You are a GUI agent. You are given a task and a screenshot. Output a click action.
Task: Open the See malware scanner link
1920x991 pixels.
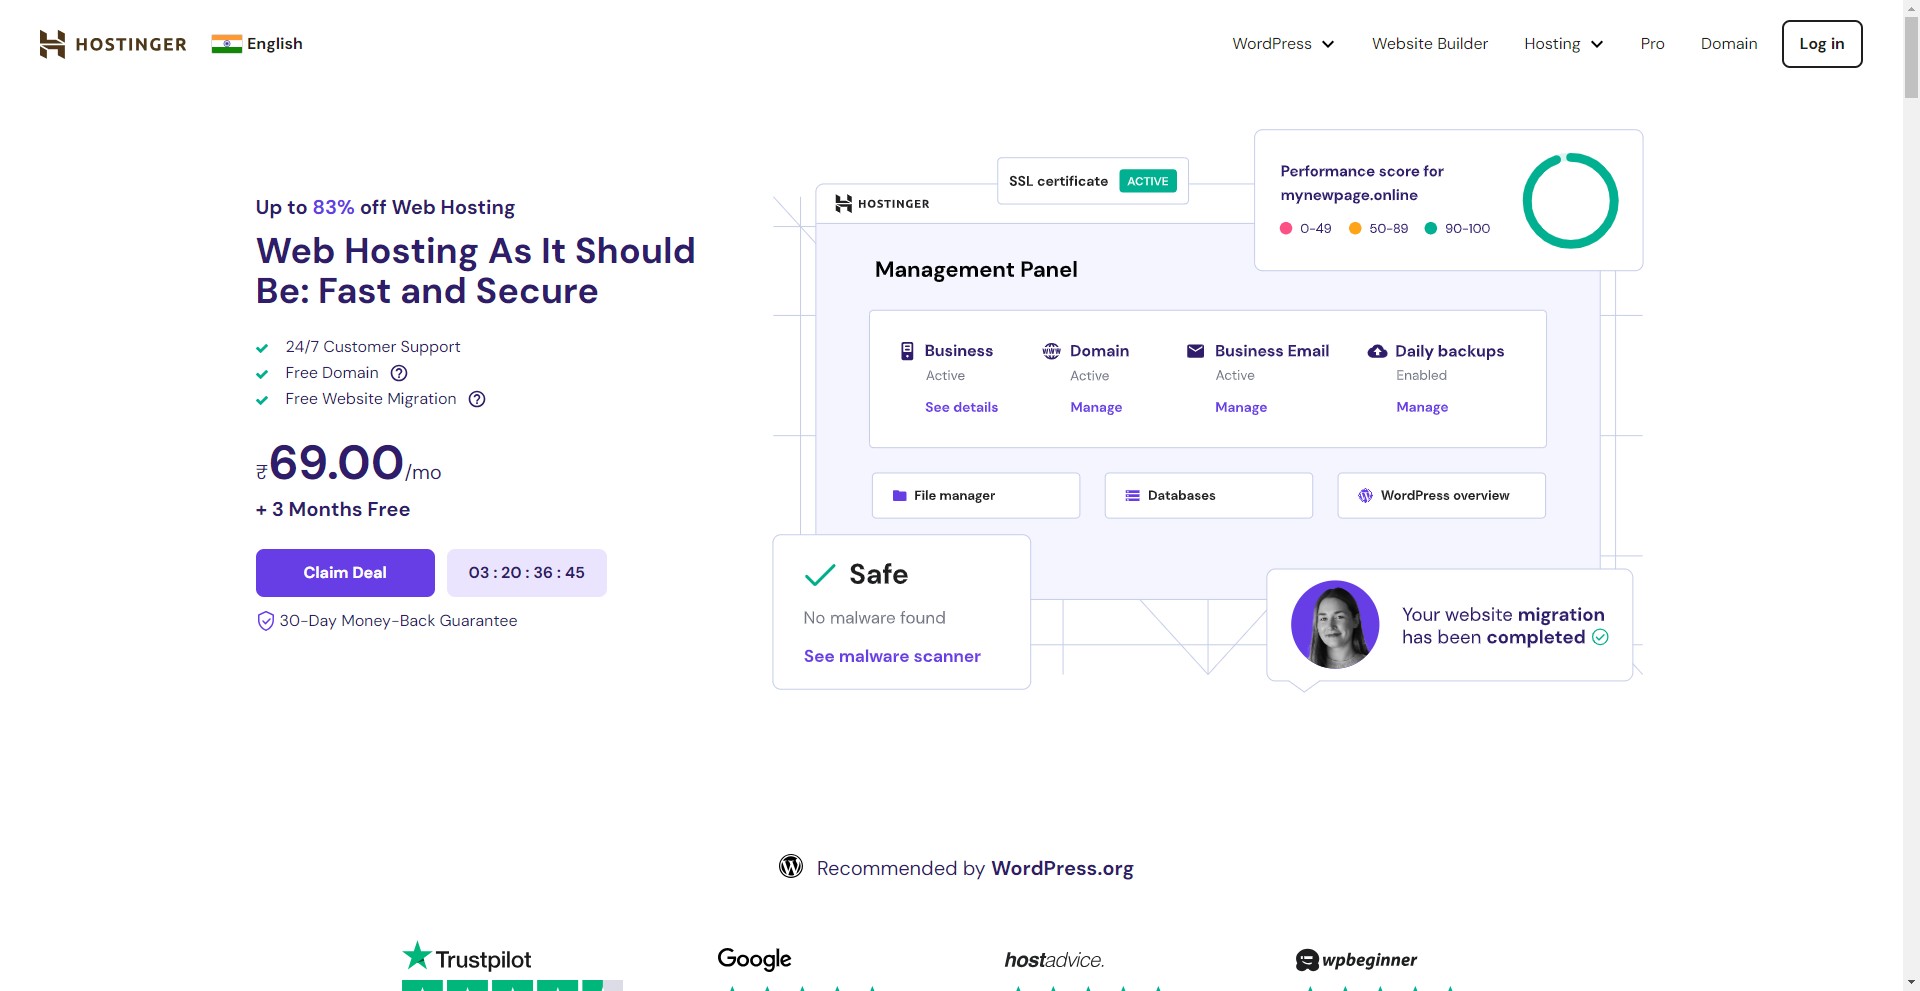pyautogui.click(x=892, y=656)
